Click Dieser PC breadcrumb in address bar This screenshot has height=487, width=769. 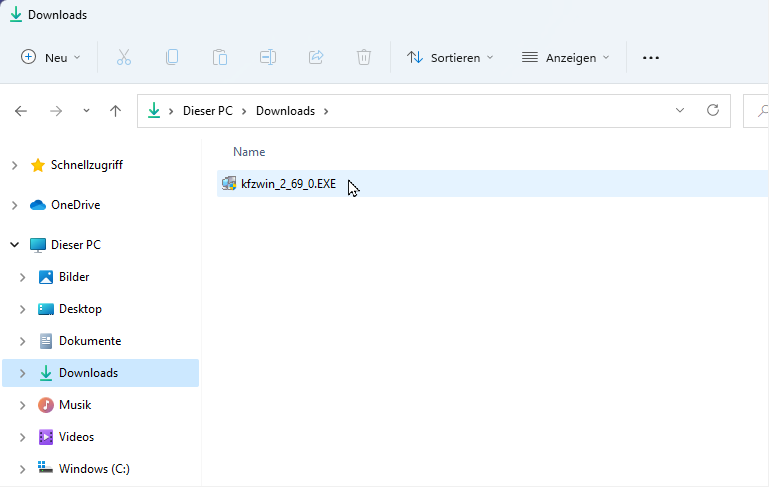pyautogui.click(x=207, y=111)
